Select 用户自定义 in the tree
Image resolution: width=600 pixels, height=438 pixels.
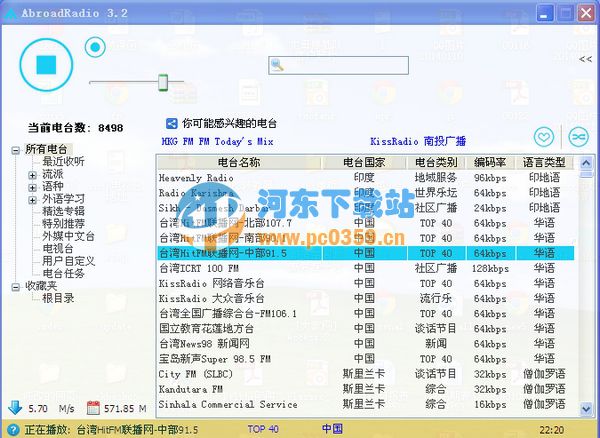coord(68,261)
